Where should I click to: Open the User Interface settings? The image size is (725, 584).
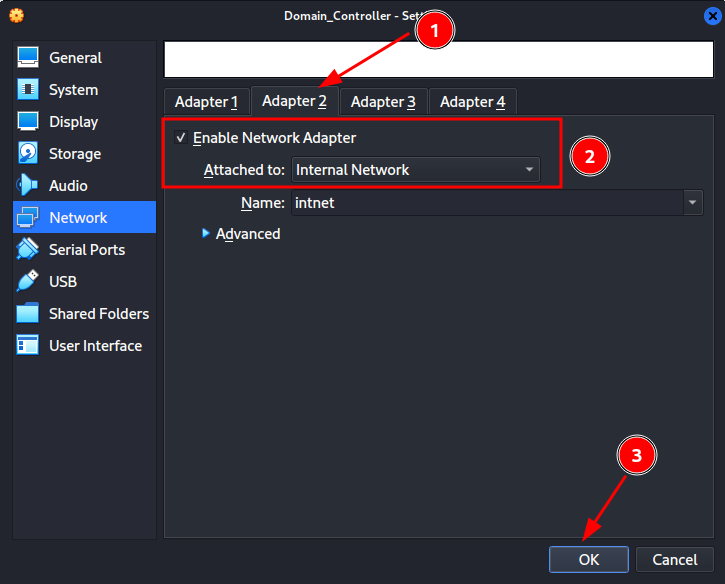(x=85, y=345)
